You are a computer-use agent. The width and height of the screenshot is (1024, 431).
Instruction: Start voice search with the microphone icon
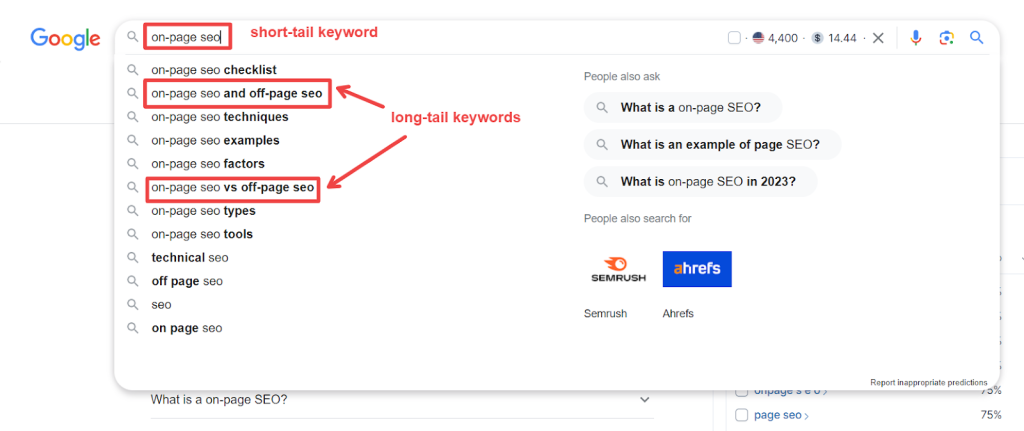pyautogui.click(x=916, y=38)
